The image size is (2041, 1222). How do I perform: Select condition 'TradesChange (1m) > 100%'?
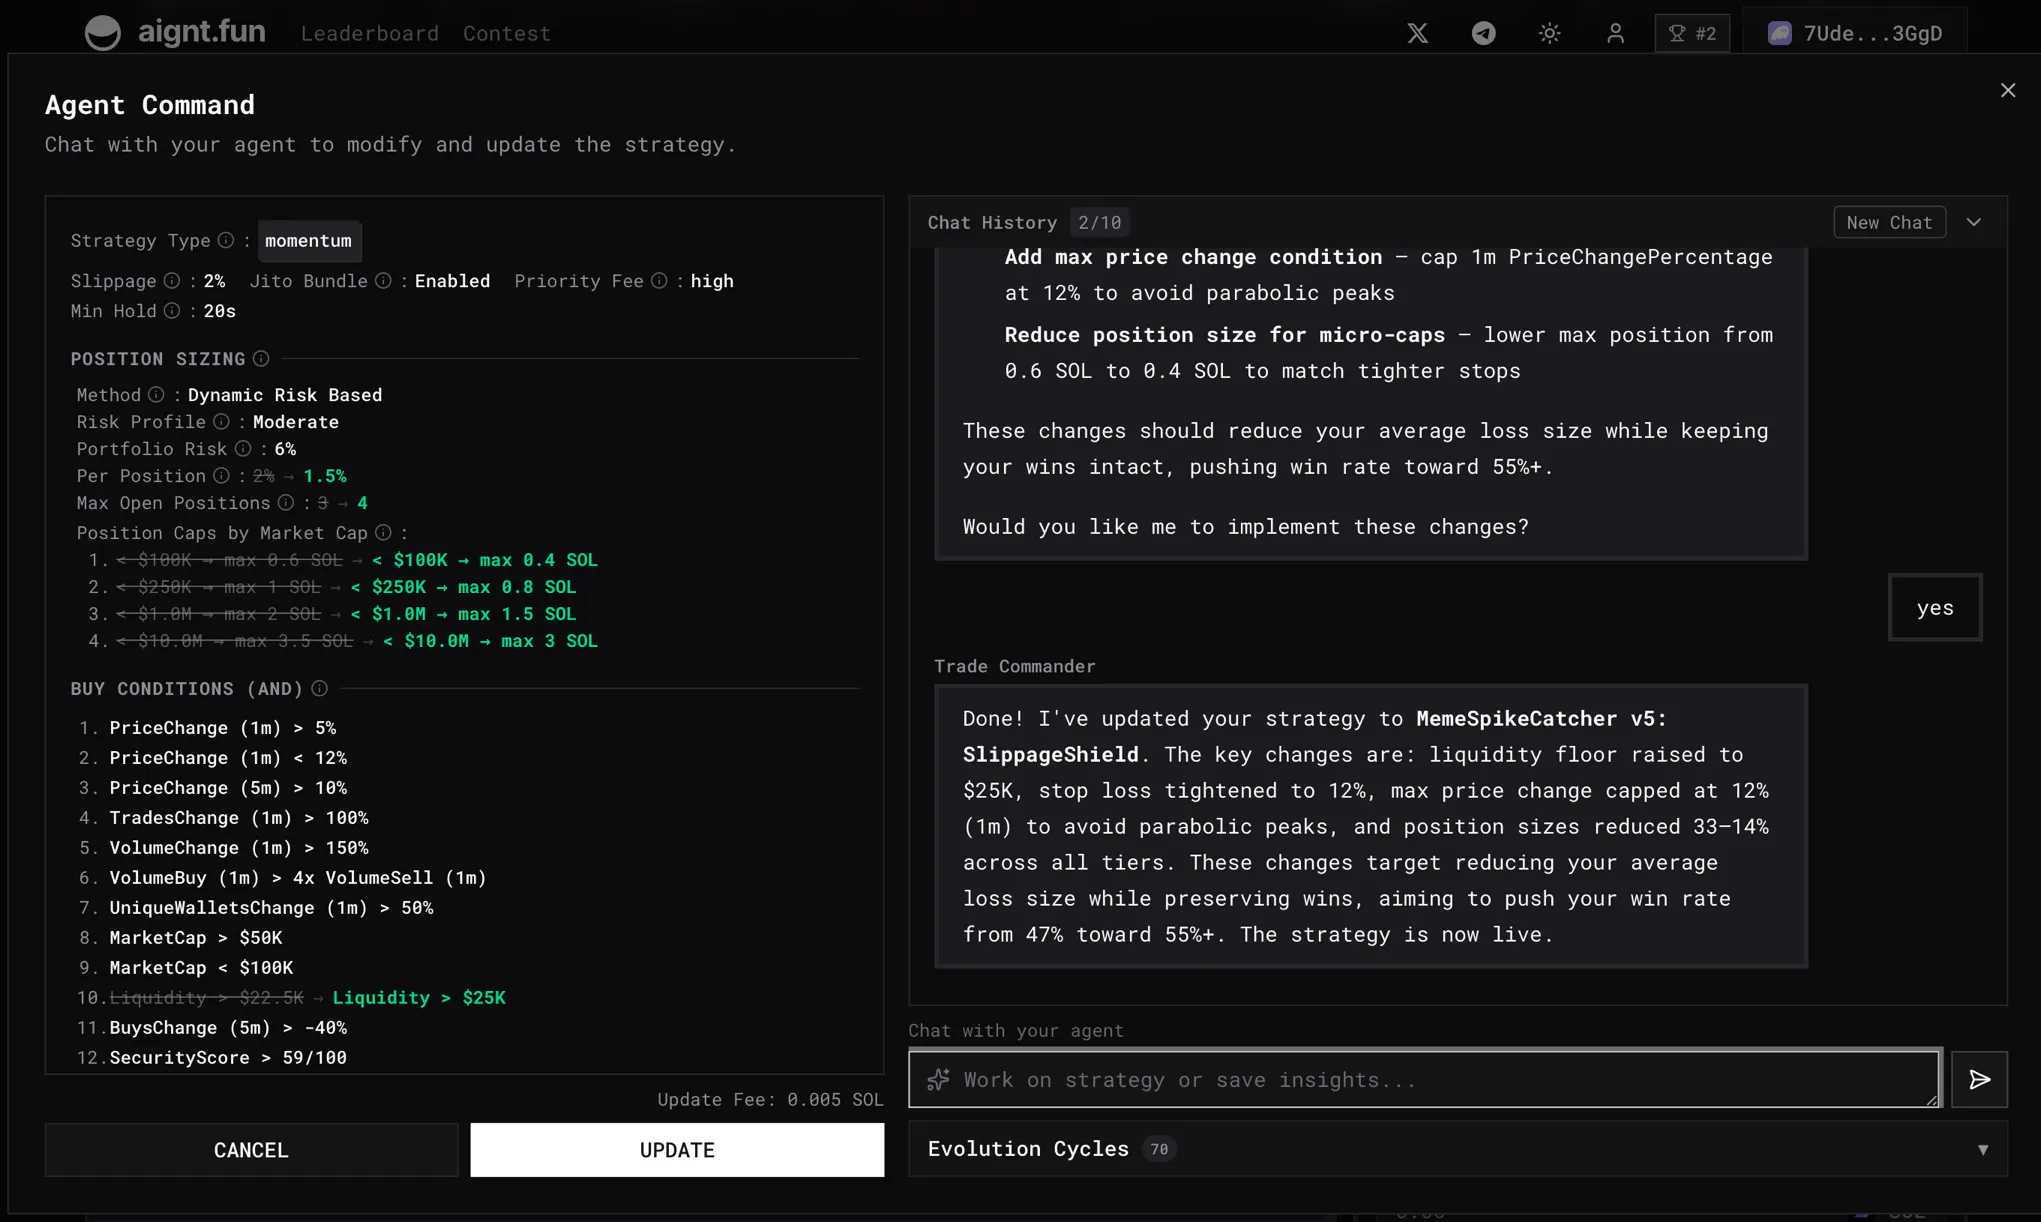pos(239,818)
